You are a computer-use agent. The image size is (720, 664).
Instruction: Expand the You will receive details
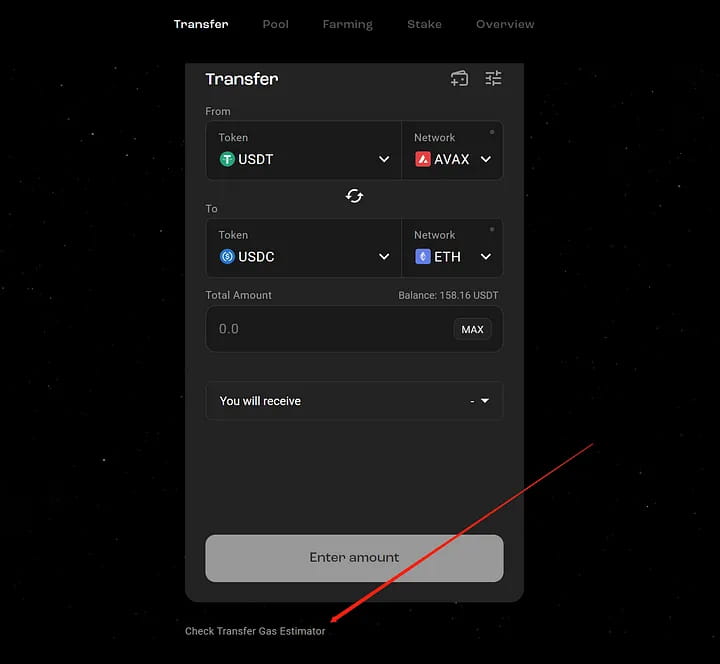point(354,401)
